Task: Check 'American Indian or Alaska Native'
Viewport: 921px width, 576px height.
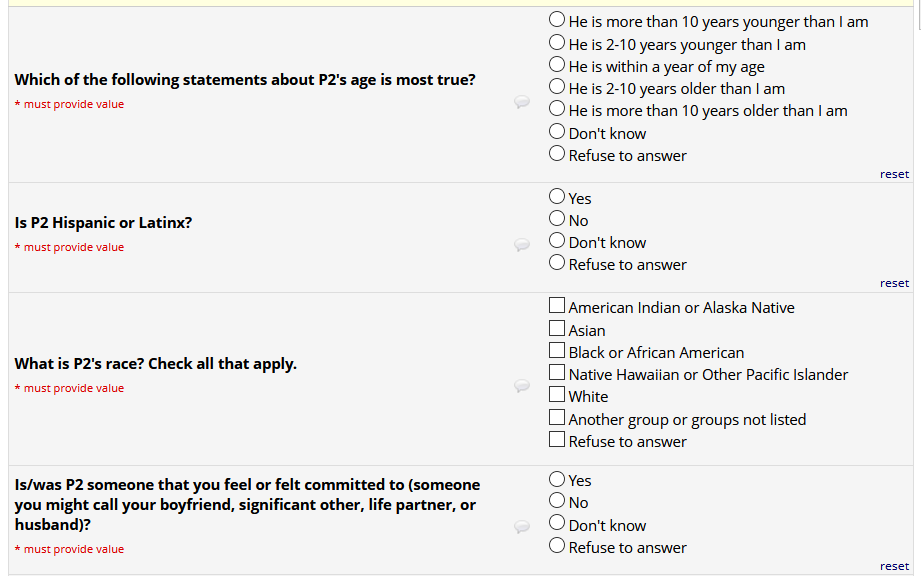Action: tap(557, 306)
